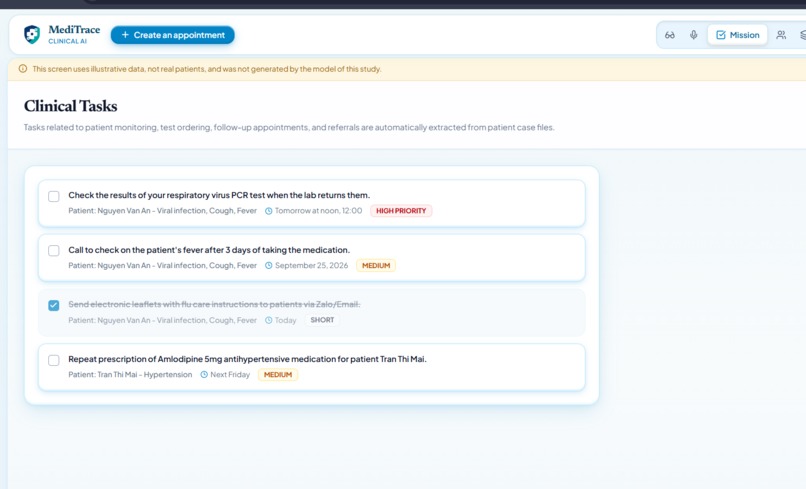The width and height of the screenshot is (806, 489).
Task: Click the illustrative data notice text
Action: pyautogui.click(x=207, y=69)
